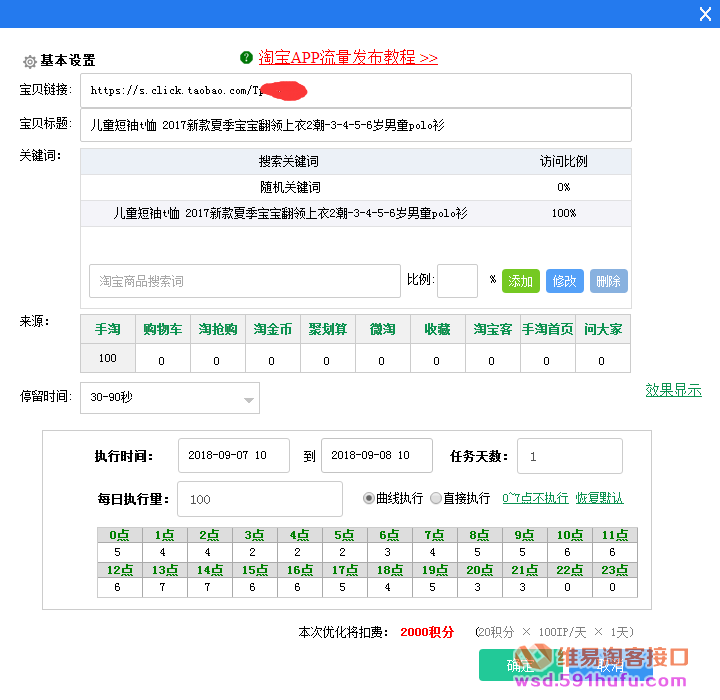Screen dimensions: 720x700
Task: Edit the 18点 hourly value cell
Action: [x=389, y=587]
